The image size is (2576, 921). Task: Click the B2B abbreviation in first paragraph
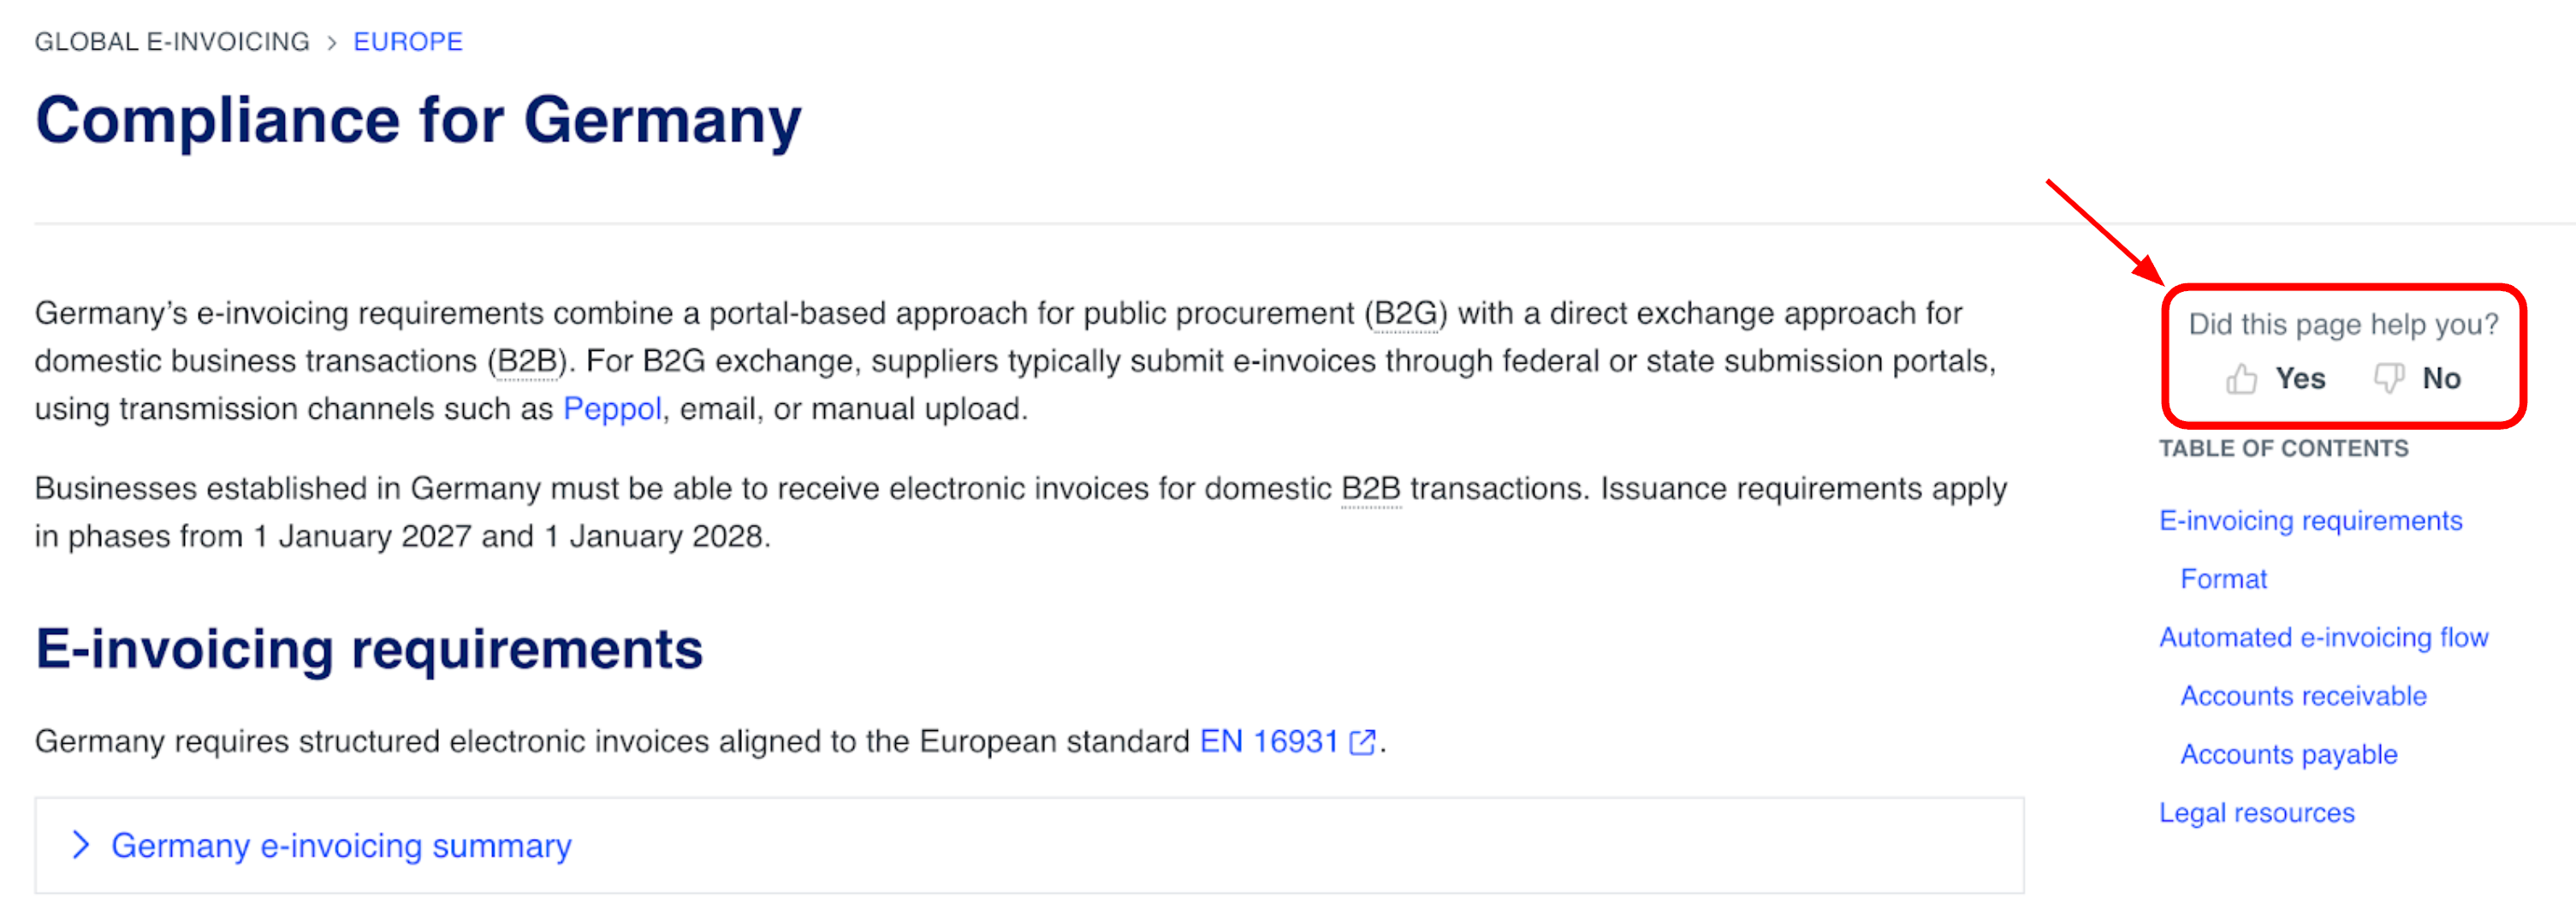click(x=527, y=362)
